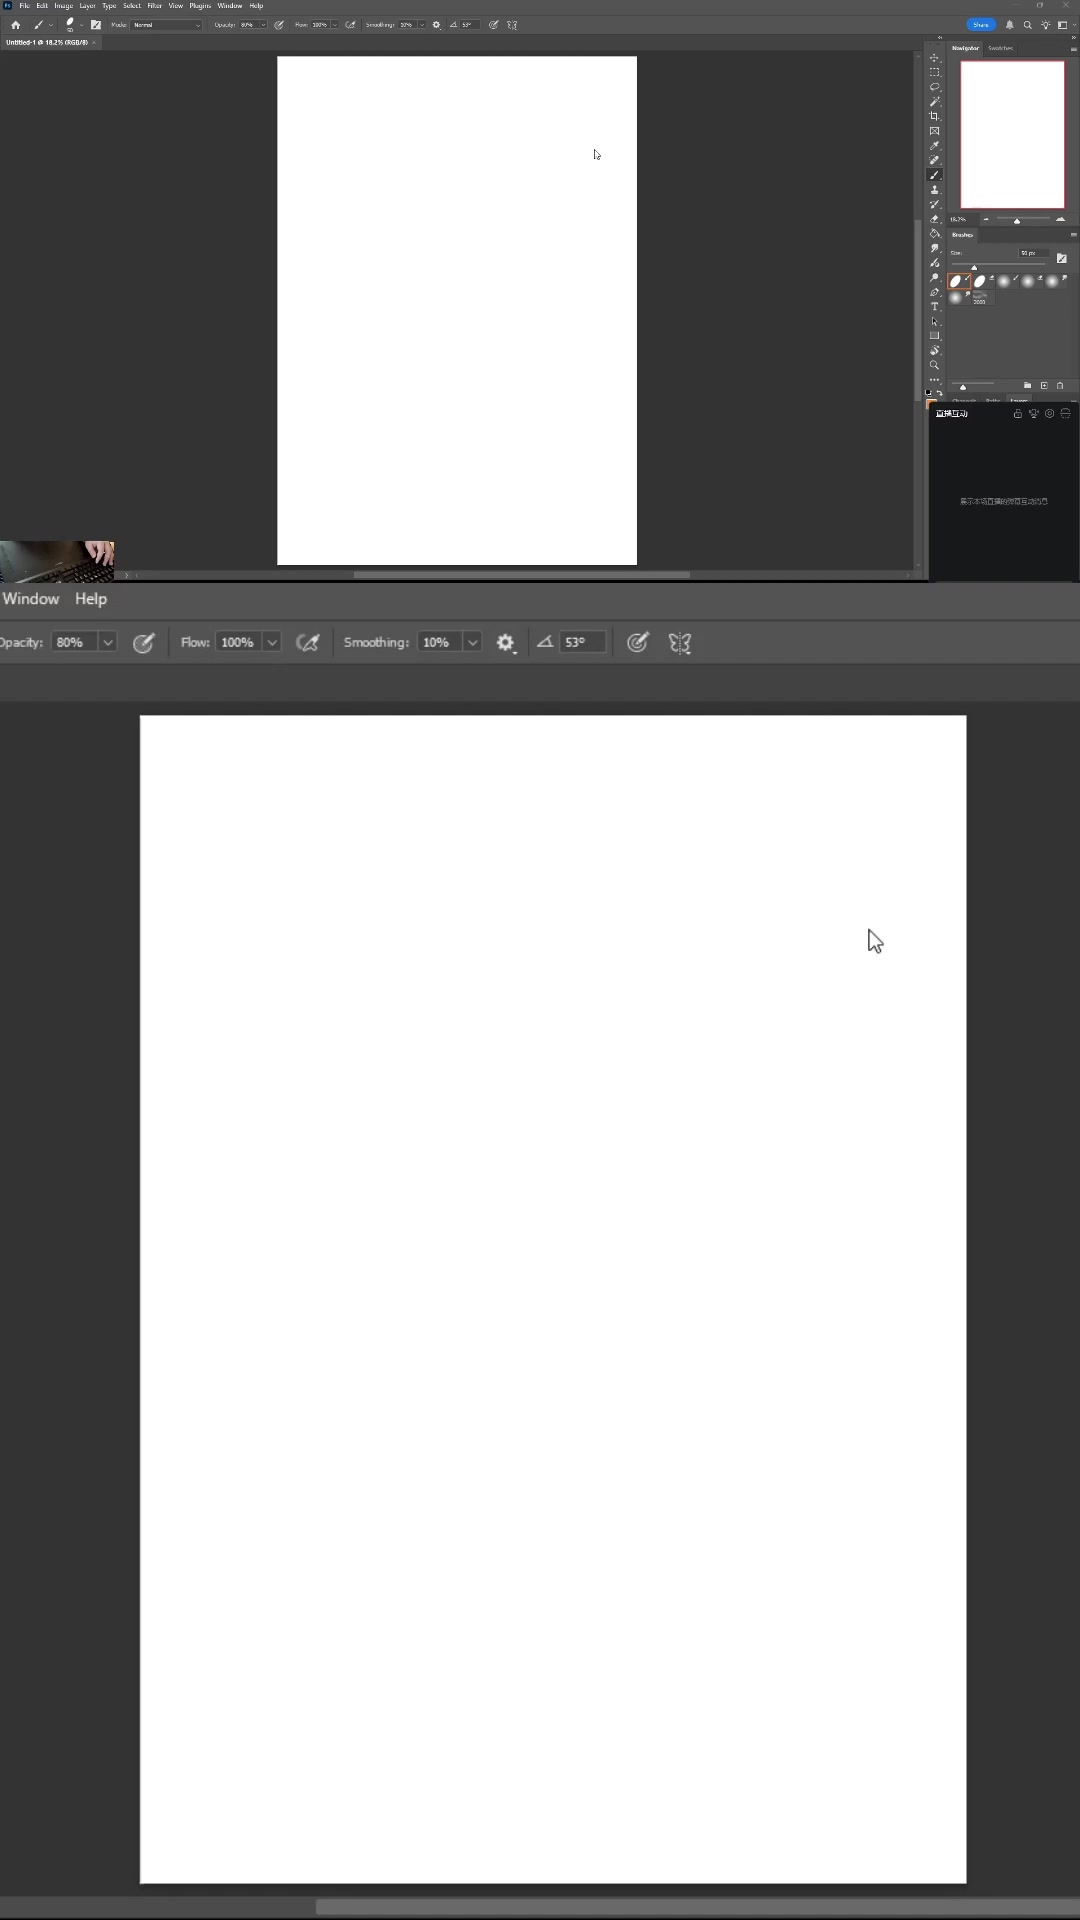Select the Lasso tool

pos(934,87)
